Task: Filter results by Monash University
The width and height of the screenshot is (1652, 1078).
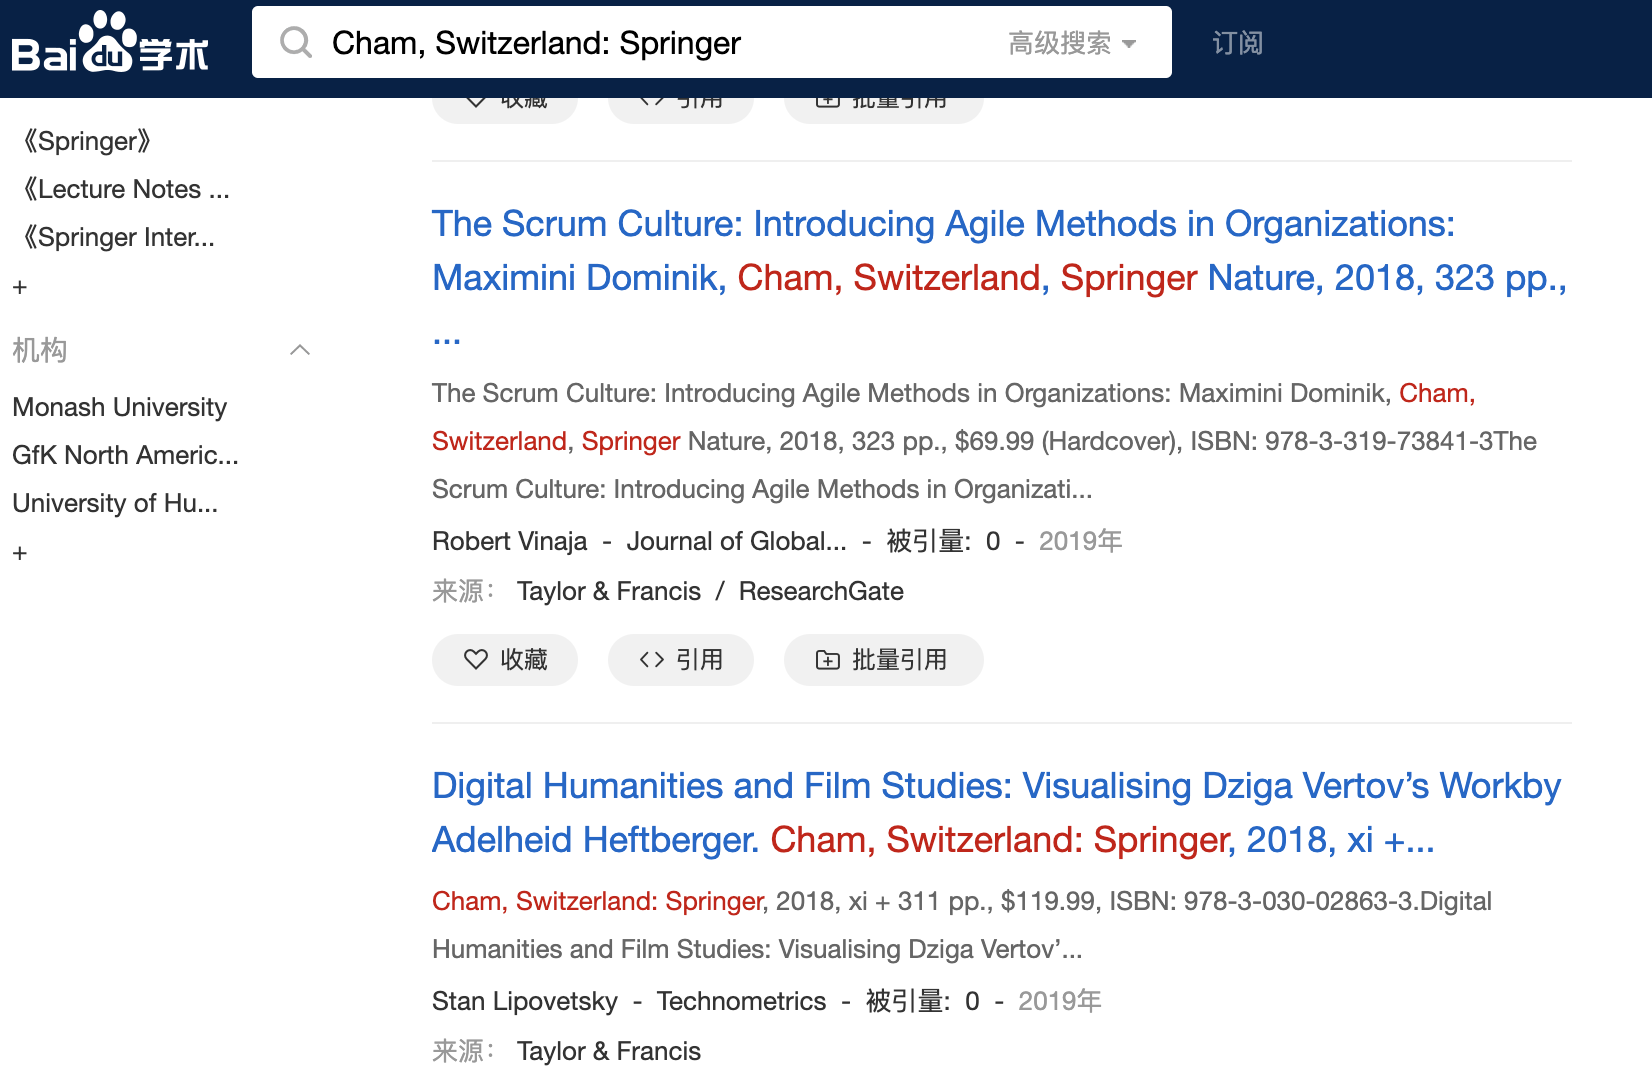Action: [x=118, y=407]
